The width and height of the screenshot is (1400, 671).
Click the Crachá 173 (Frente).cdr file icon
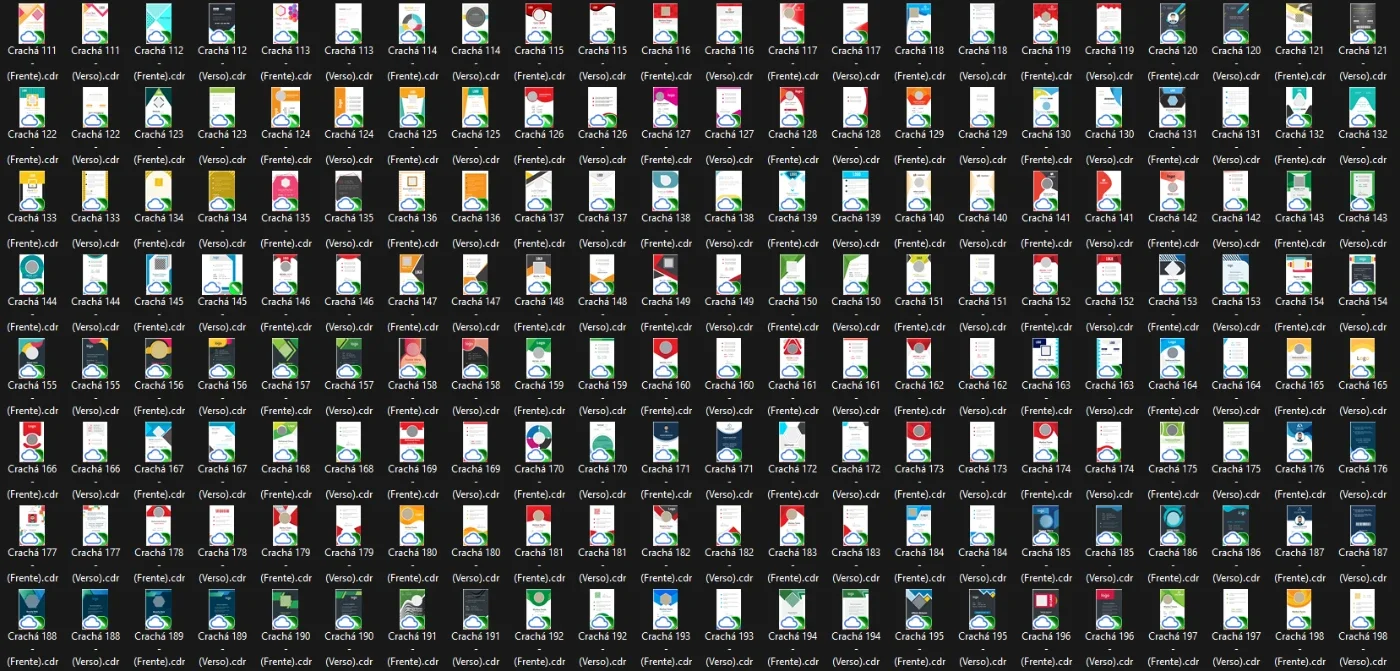point(919,441)
